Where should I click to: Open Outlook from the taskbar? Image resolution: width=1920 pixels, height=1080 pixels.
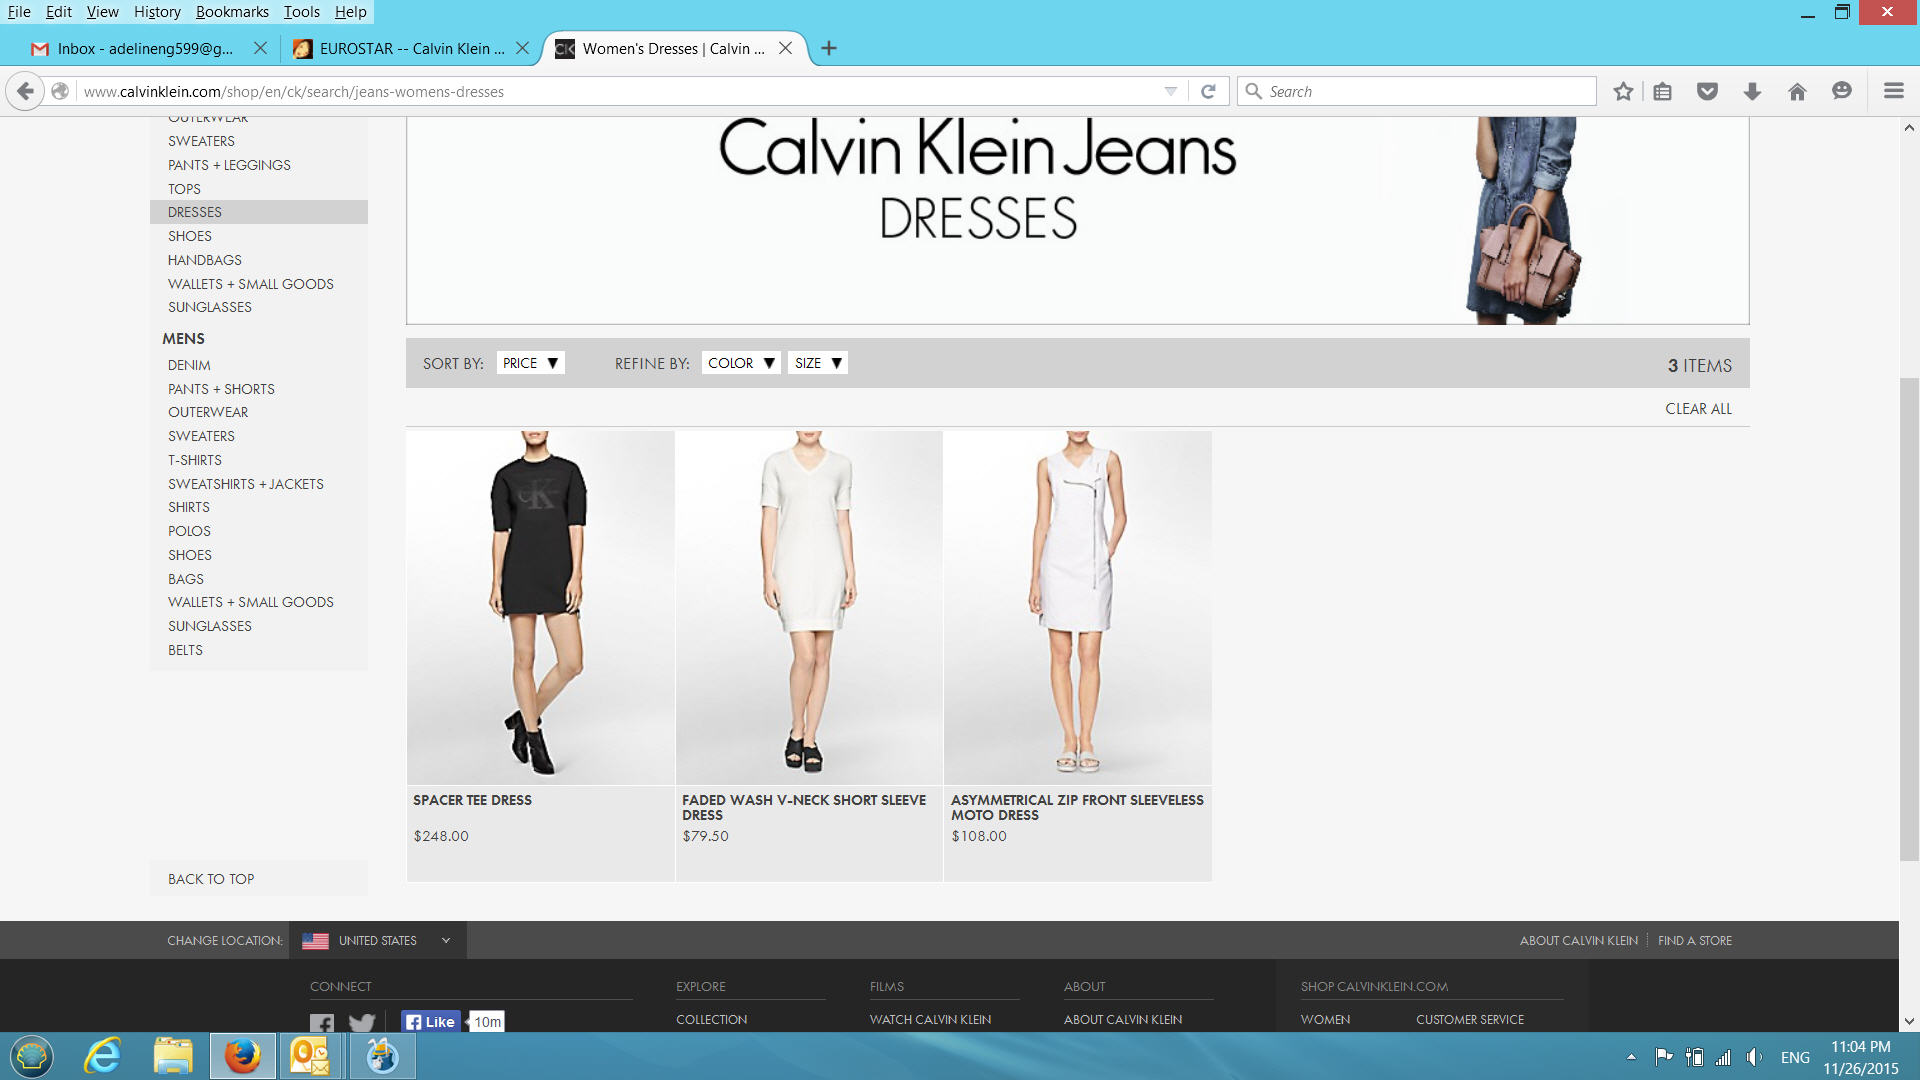point(310,1056)
